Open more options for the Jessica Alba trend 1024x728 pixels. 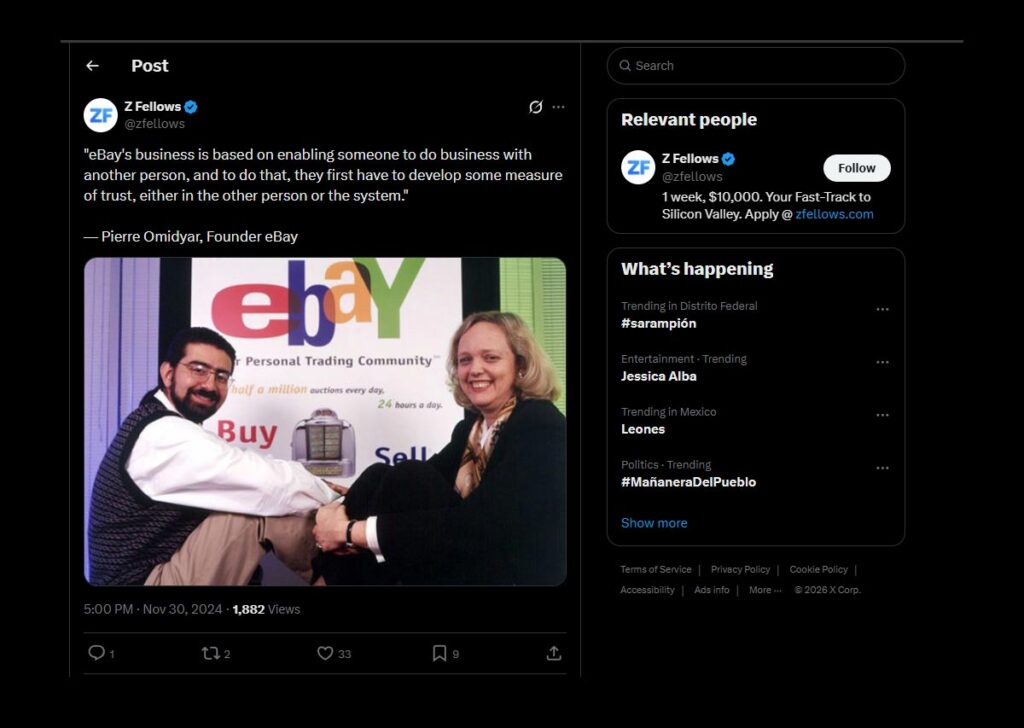882,363
